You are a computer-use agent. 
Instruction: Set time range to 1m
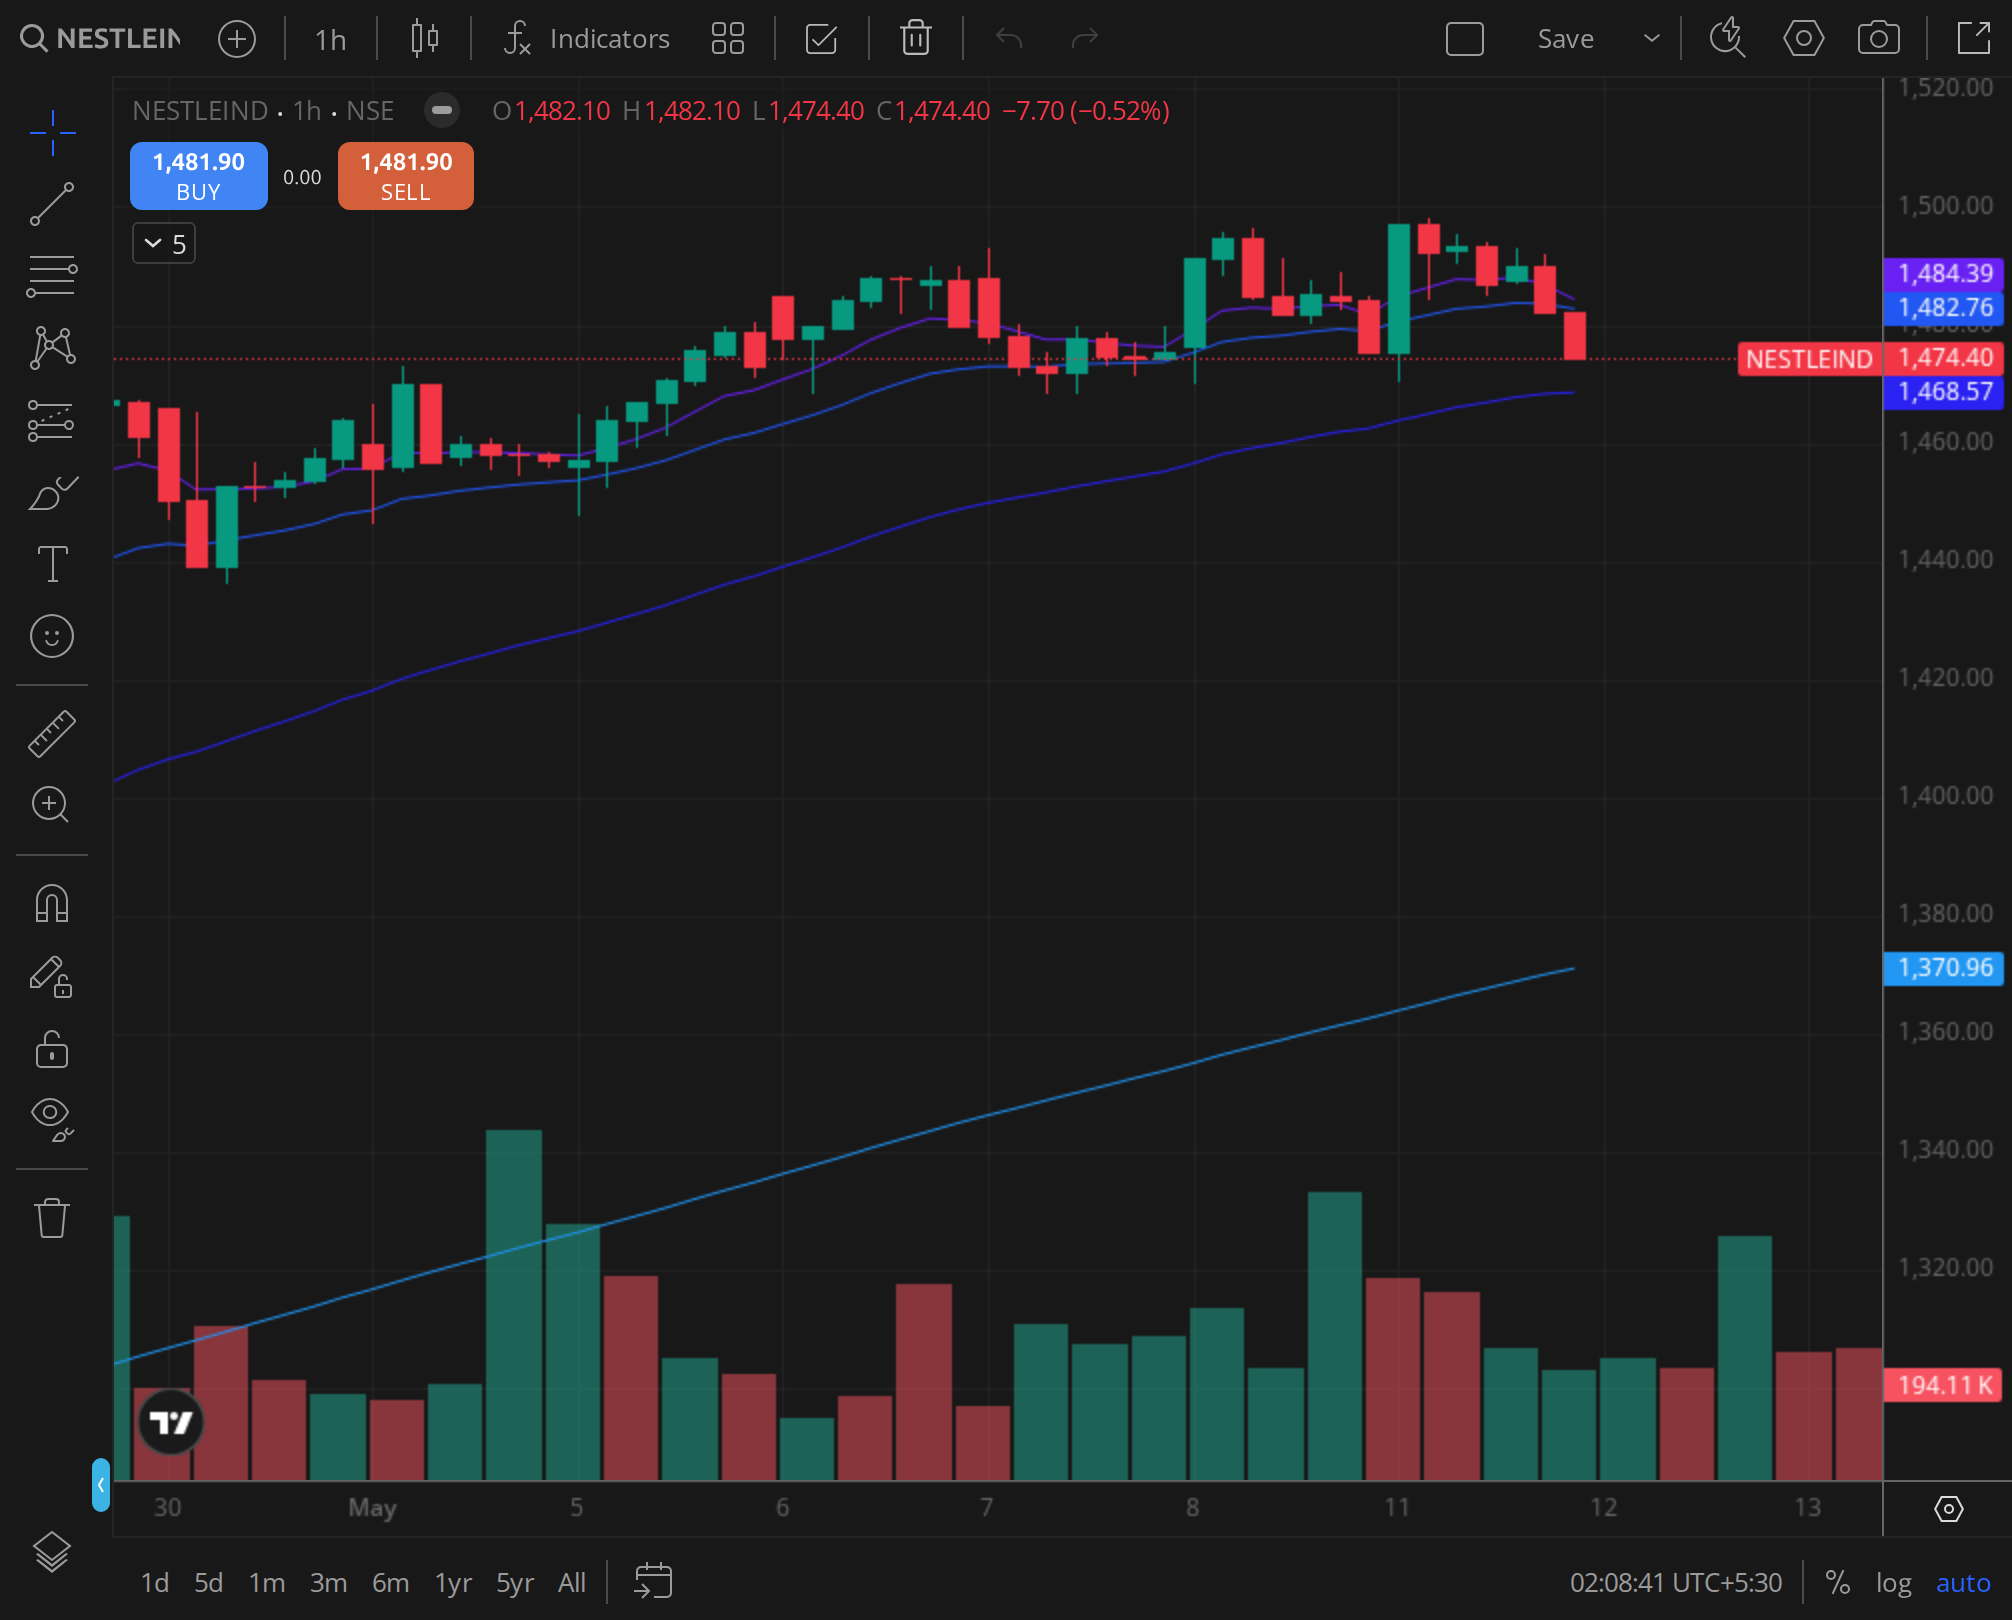tap(267, 1583)
